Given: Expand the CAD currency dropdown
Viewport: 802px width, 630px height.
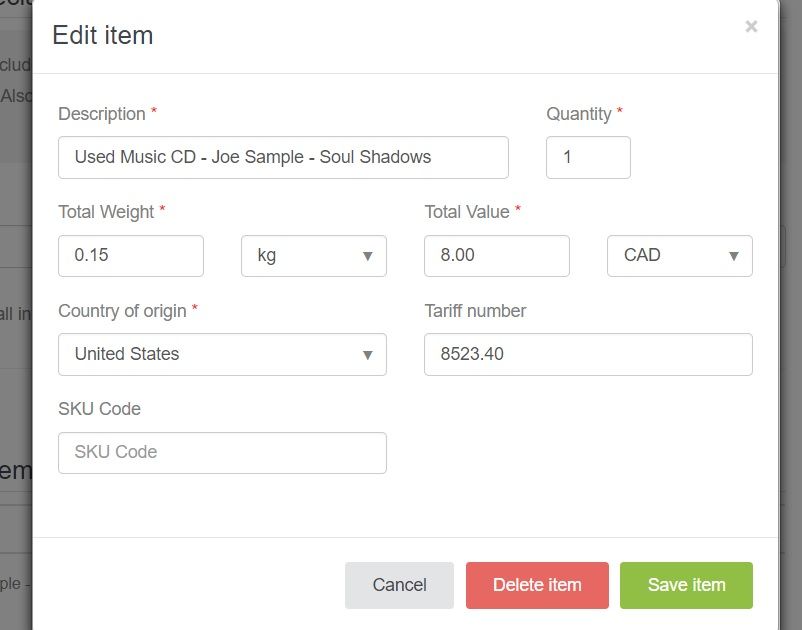Looking at the screenshot, I should pyautogui.click(x=680, y=255).
